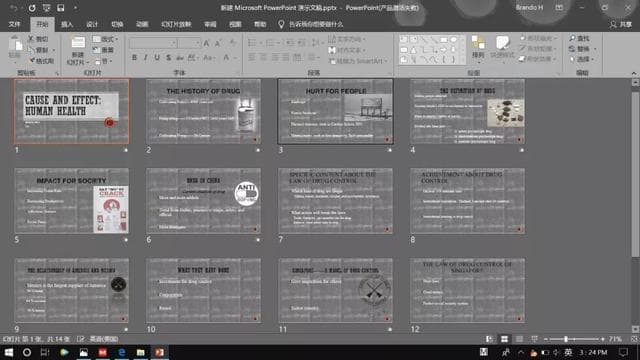Click the redo arrow in title bar

click(x=32, y=8)
